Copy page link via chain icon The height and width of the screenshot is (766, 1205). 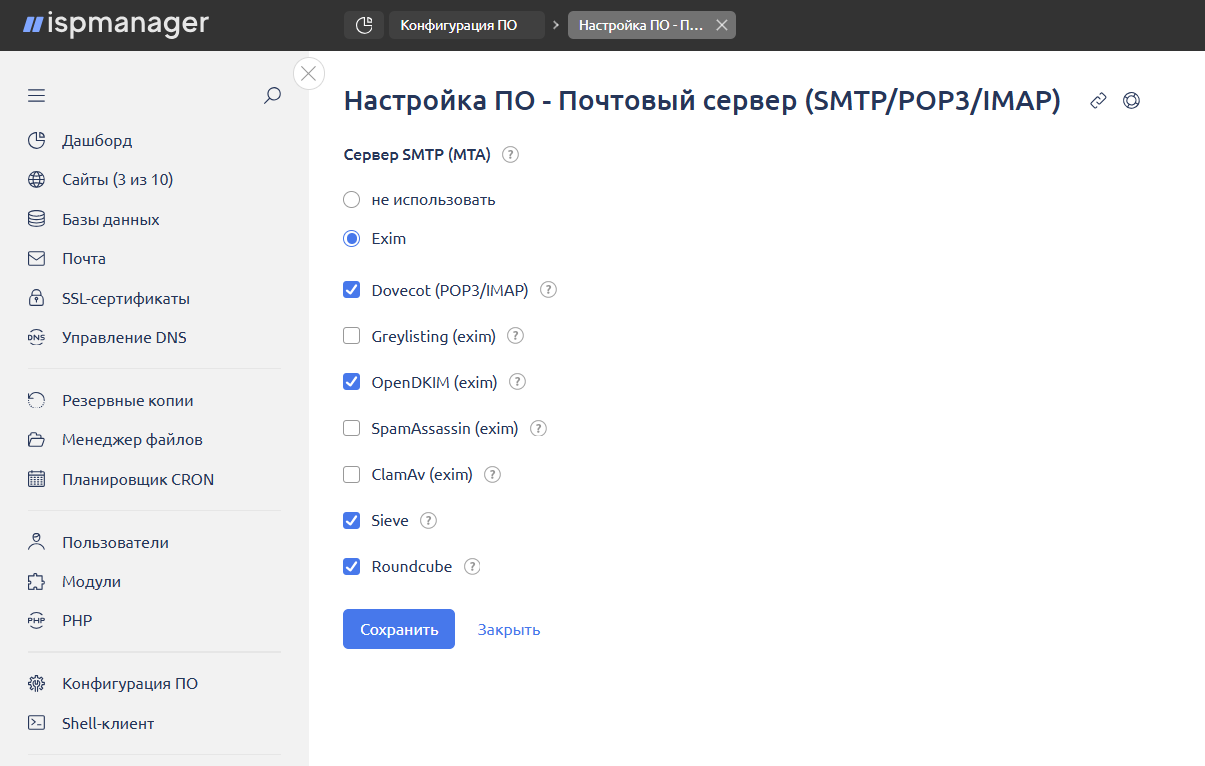1098,101
